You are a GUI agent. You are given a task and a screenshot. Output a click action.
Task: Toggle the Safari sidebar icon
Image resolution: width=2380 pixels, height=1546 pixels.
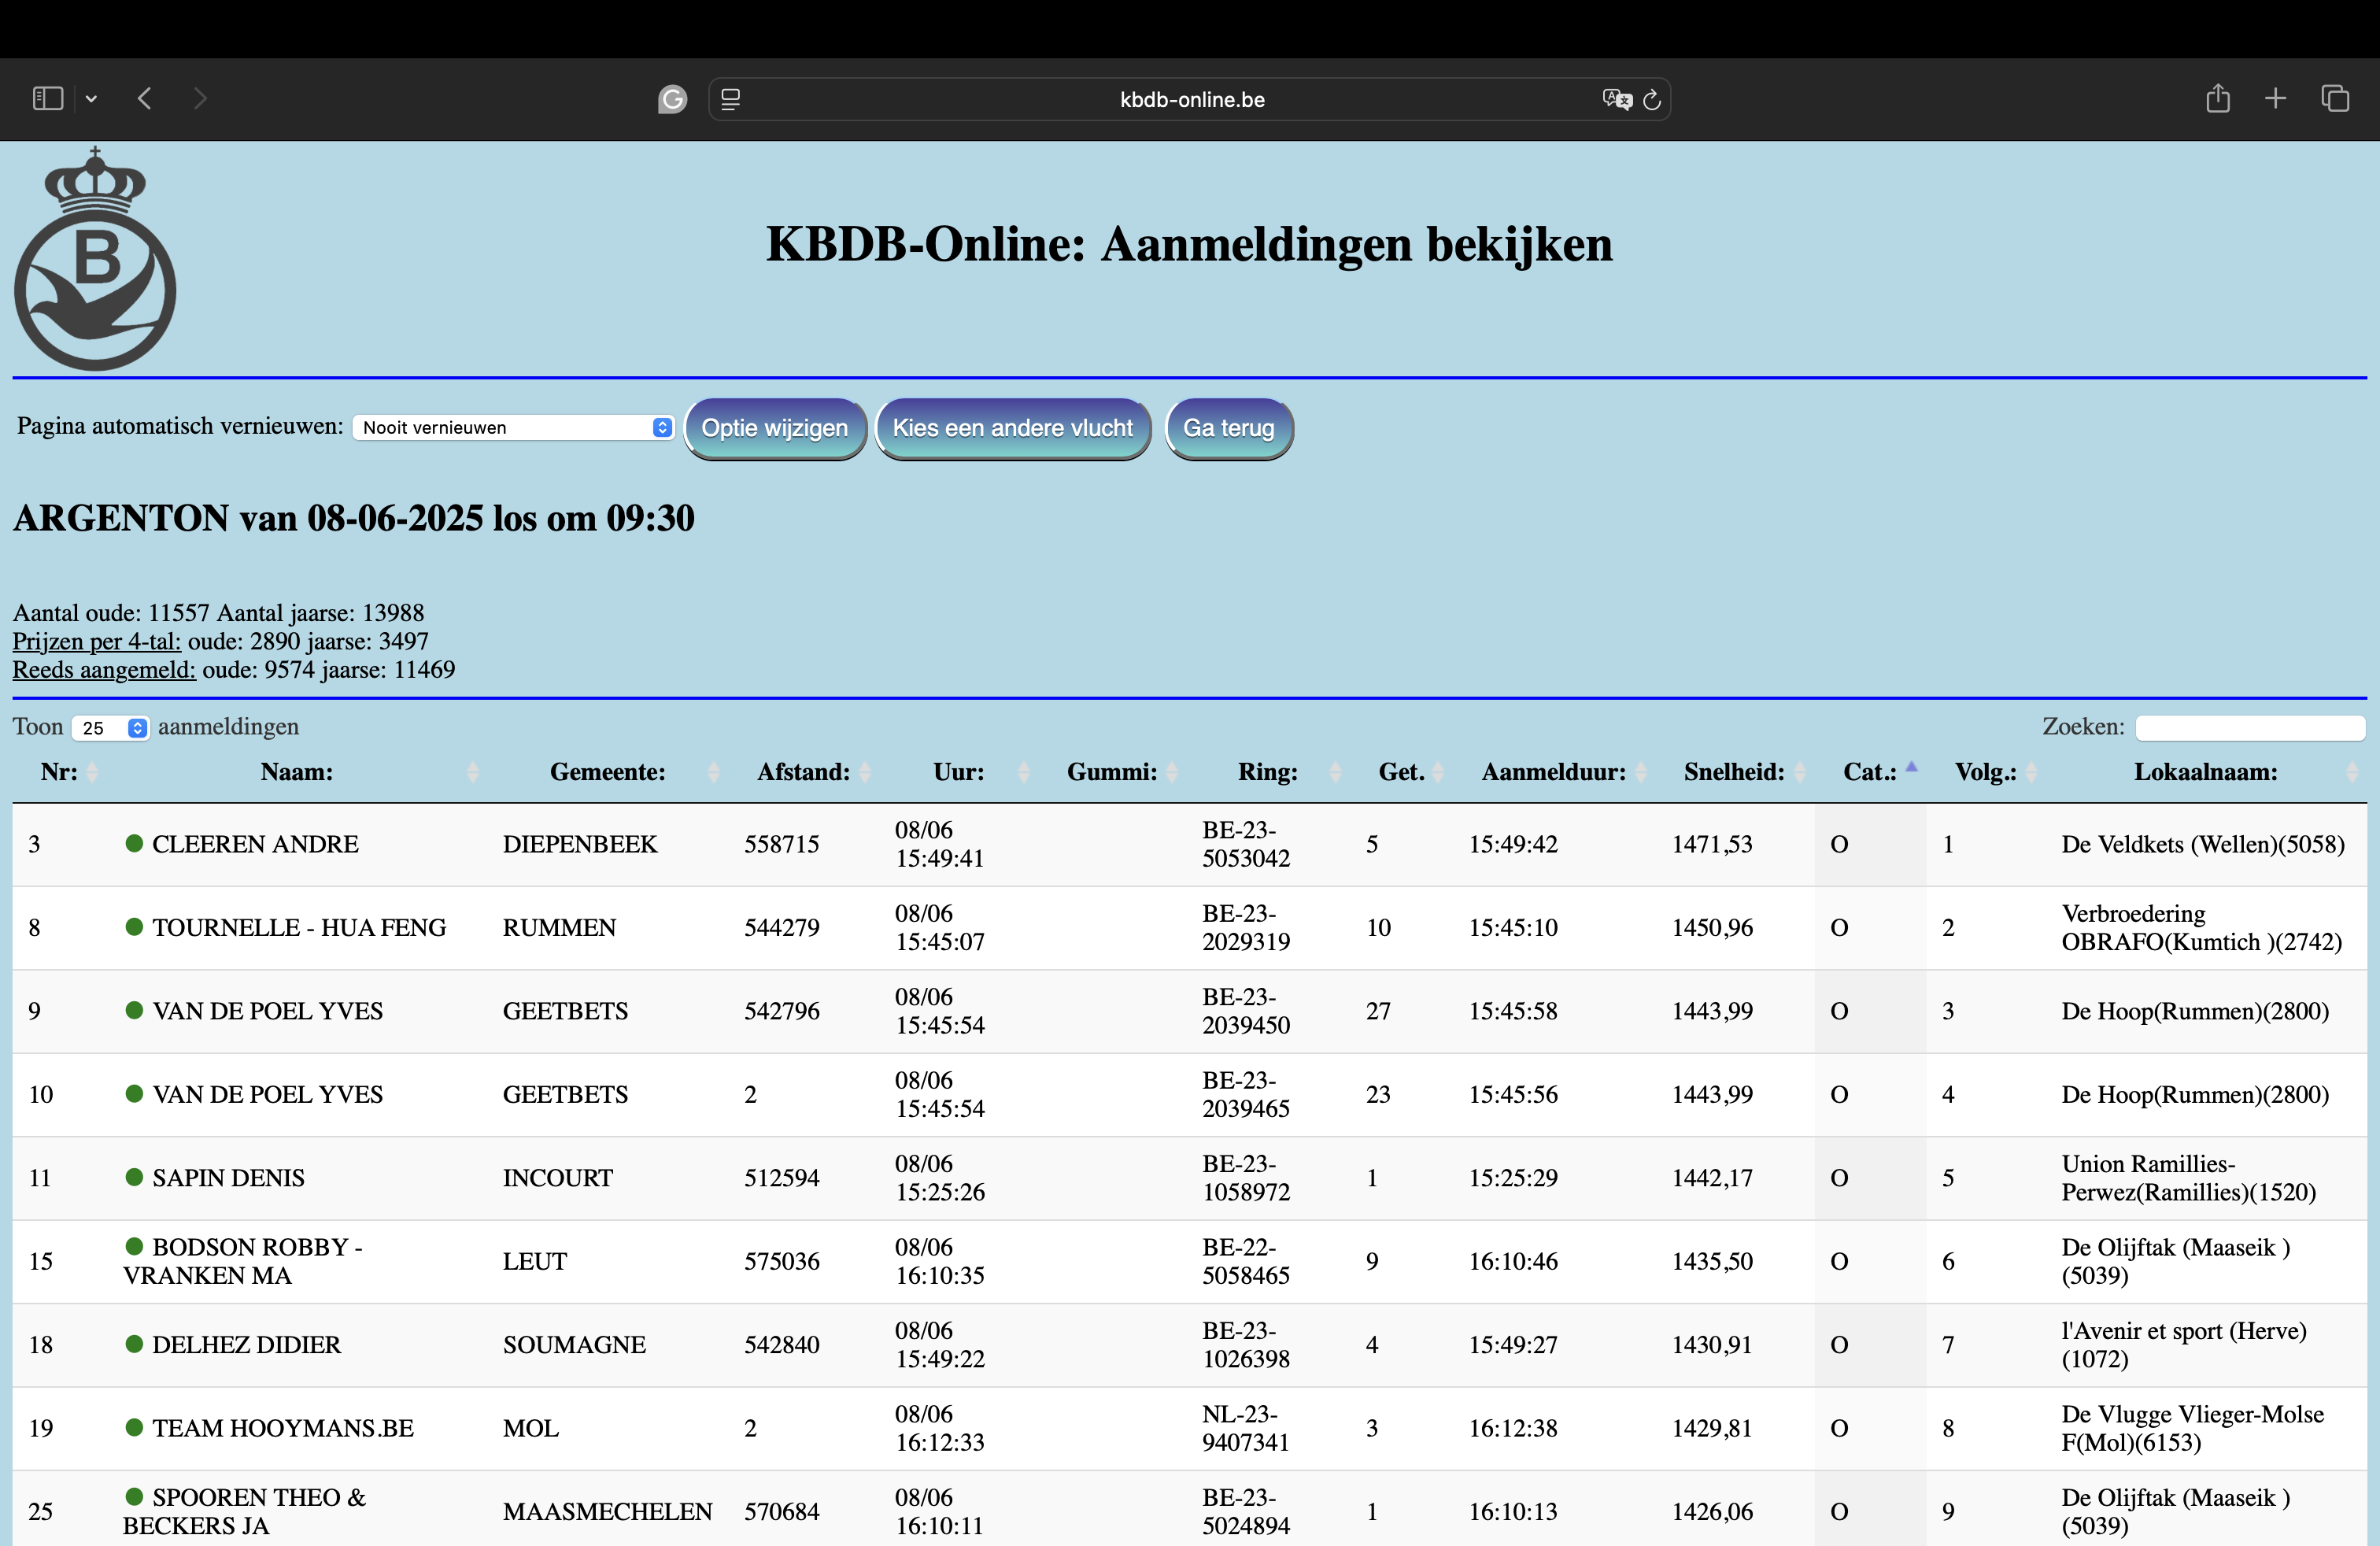tap(47, 98)
